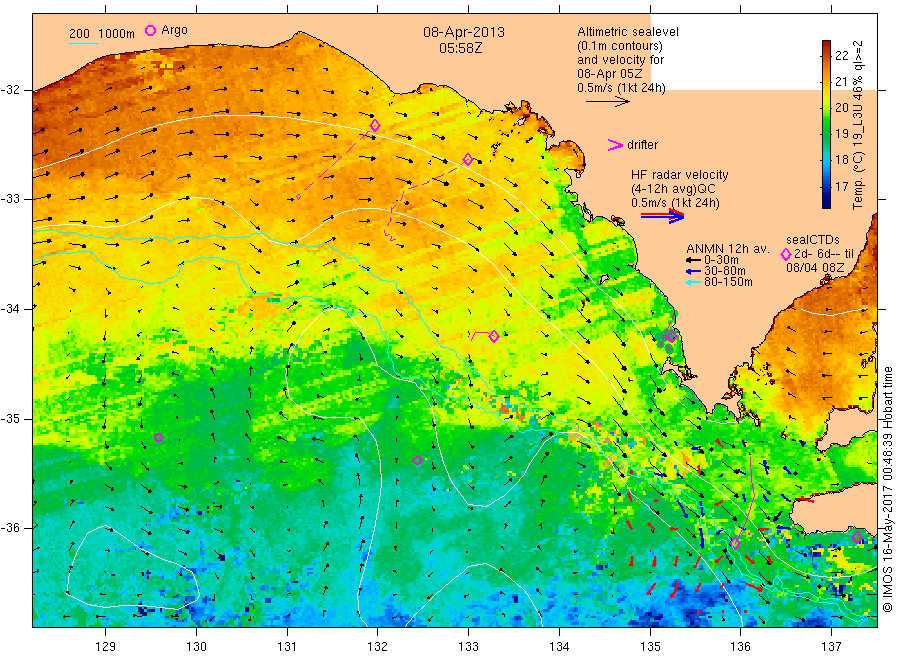The width and height of the screenshot is (900, 660).
Task: Click the latitude axis label -32
Action: (x=10, y=90)
